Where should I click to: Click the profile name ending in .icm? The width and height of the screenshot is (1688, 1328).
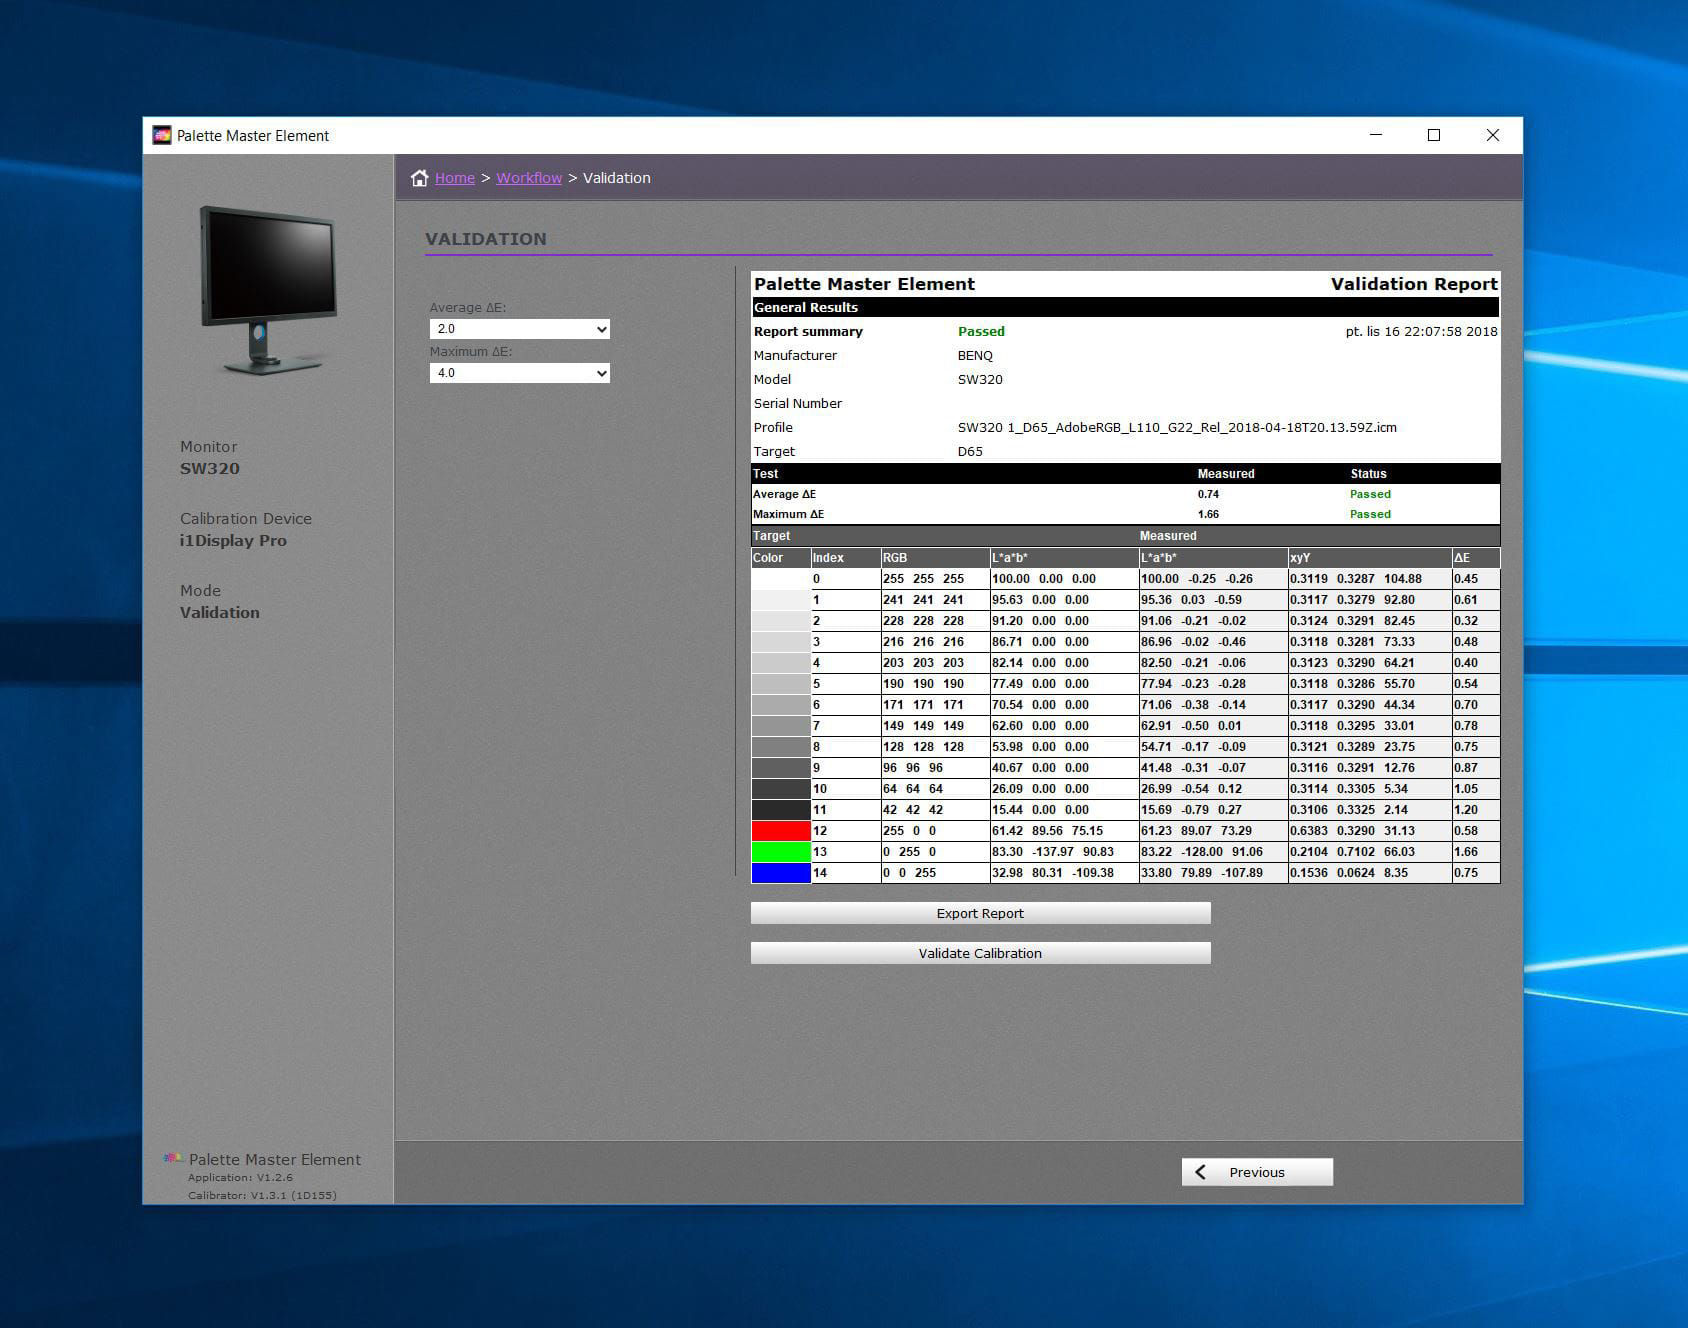pyautogui.click(x=1177, y=427)
